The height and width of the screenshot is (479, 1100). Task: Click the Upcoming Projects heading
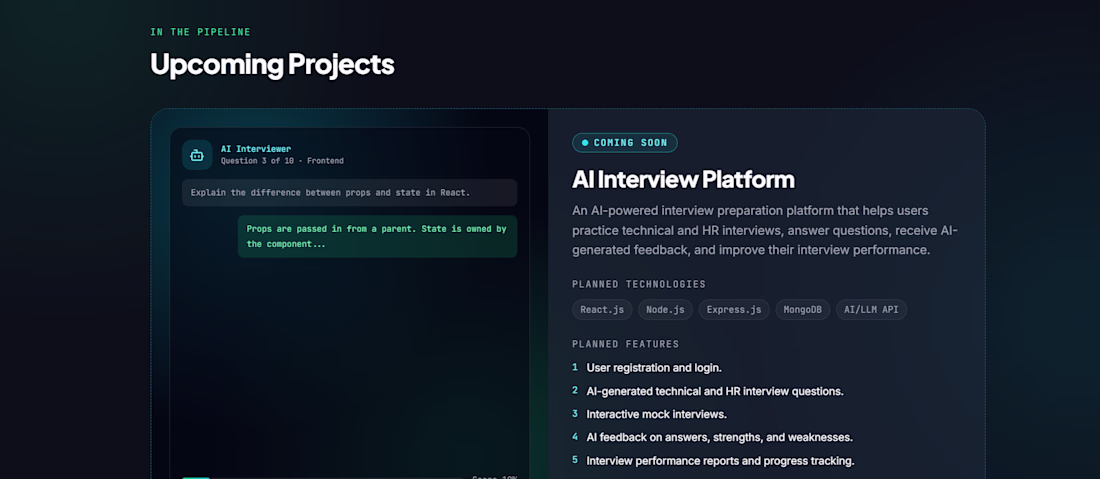(x=272, y=65)
